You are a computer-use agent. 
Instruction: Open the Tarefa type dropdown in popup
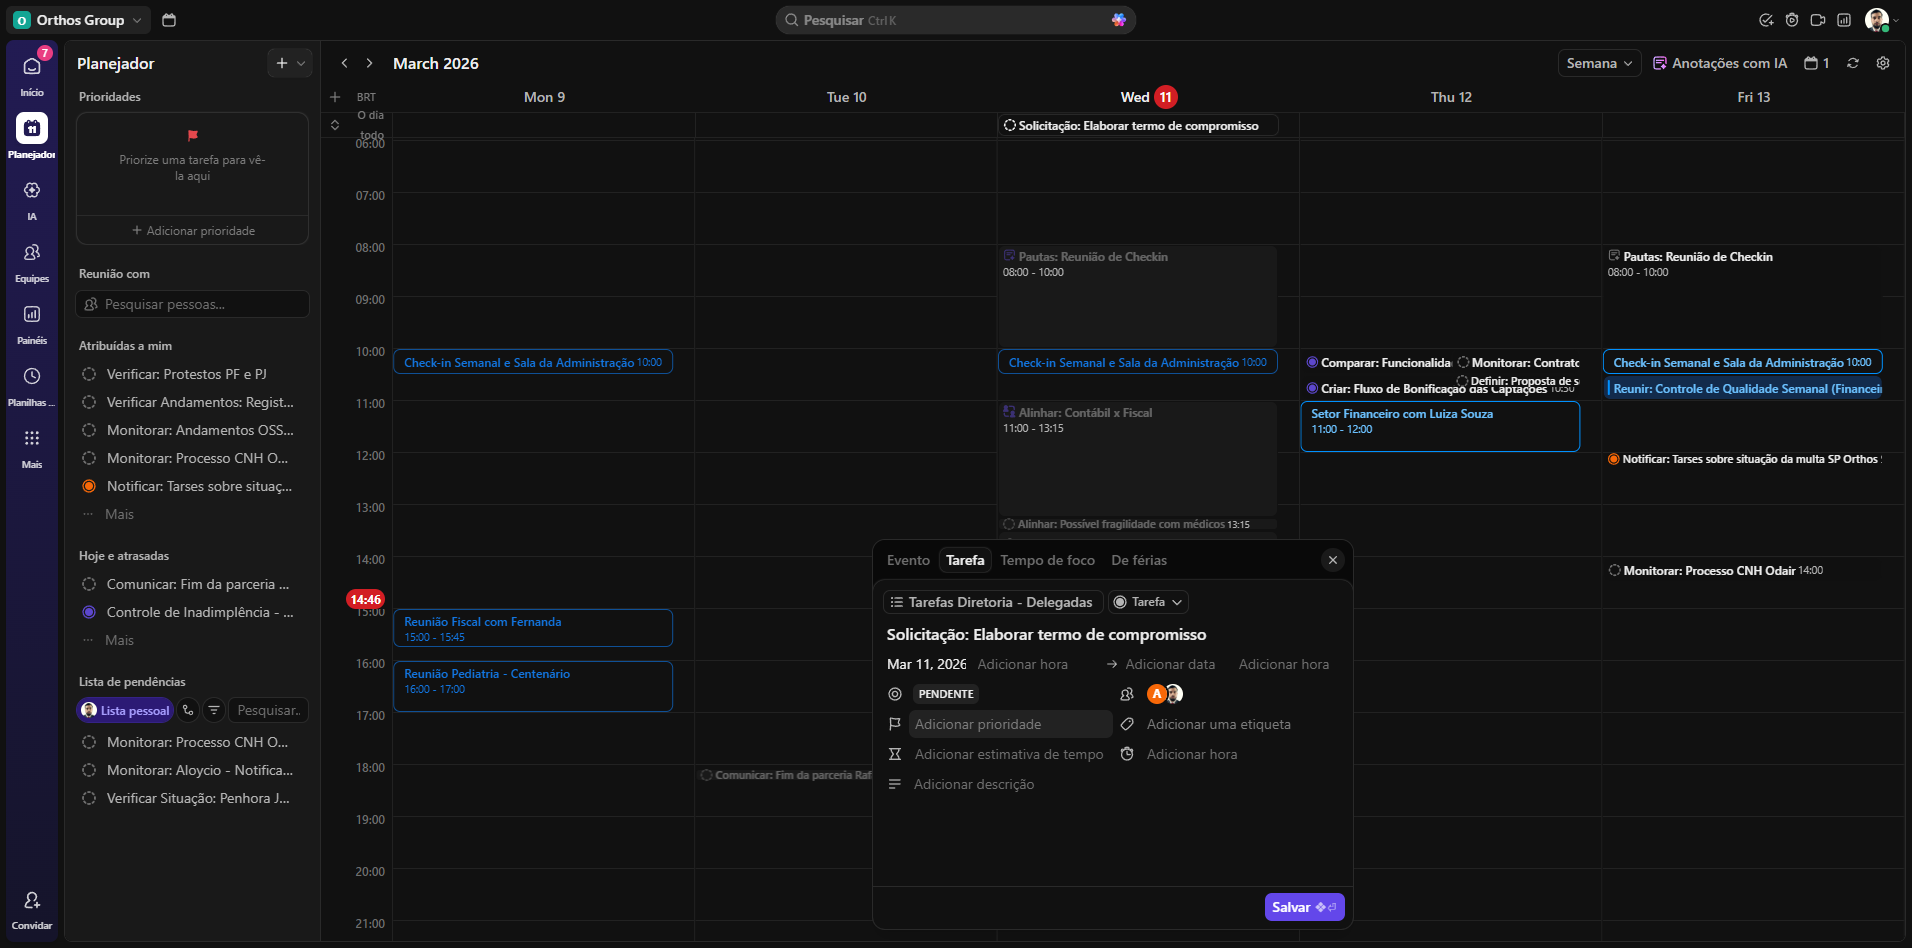tap(1148, 602)
